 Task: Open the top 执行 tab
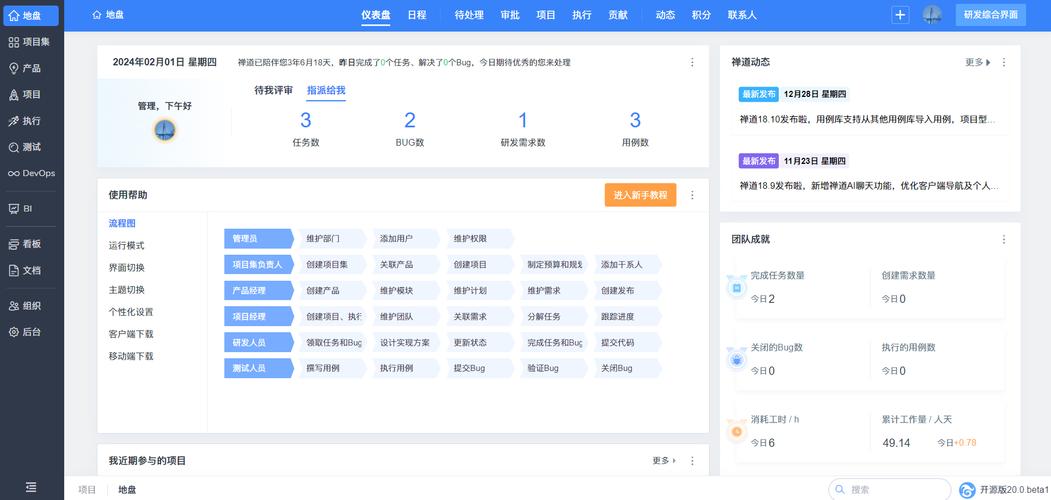coord(582,15)
